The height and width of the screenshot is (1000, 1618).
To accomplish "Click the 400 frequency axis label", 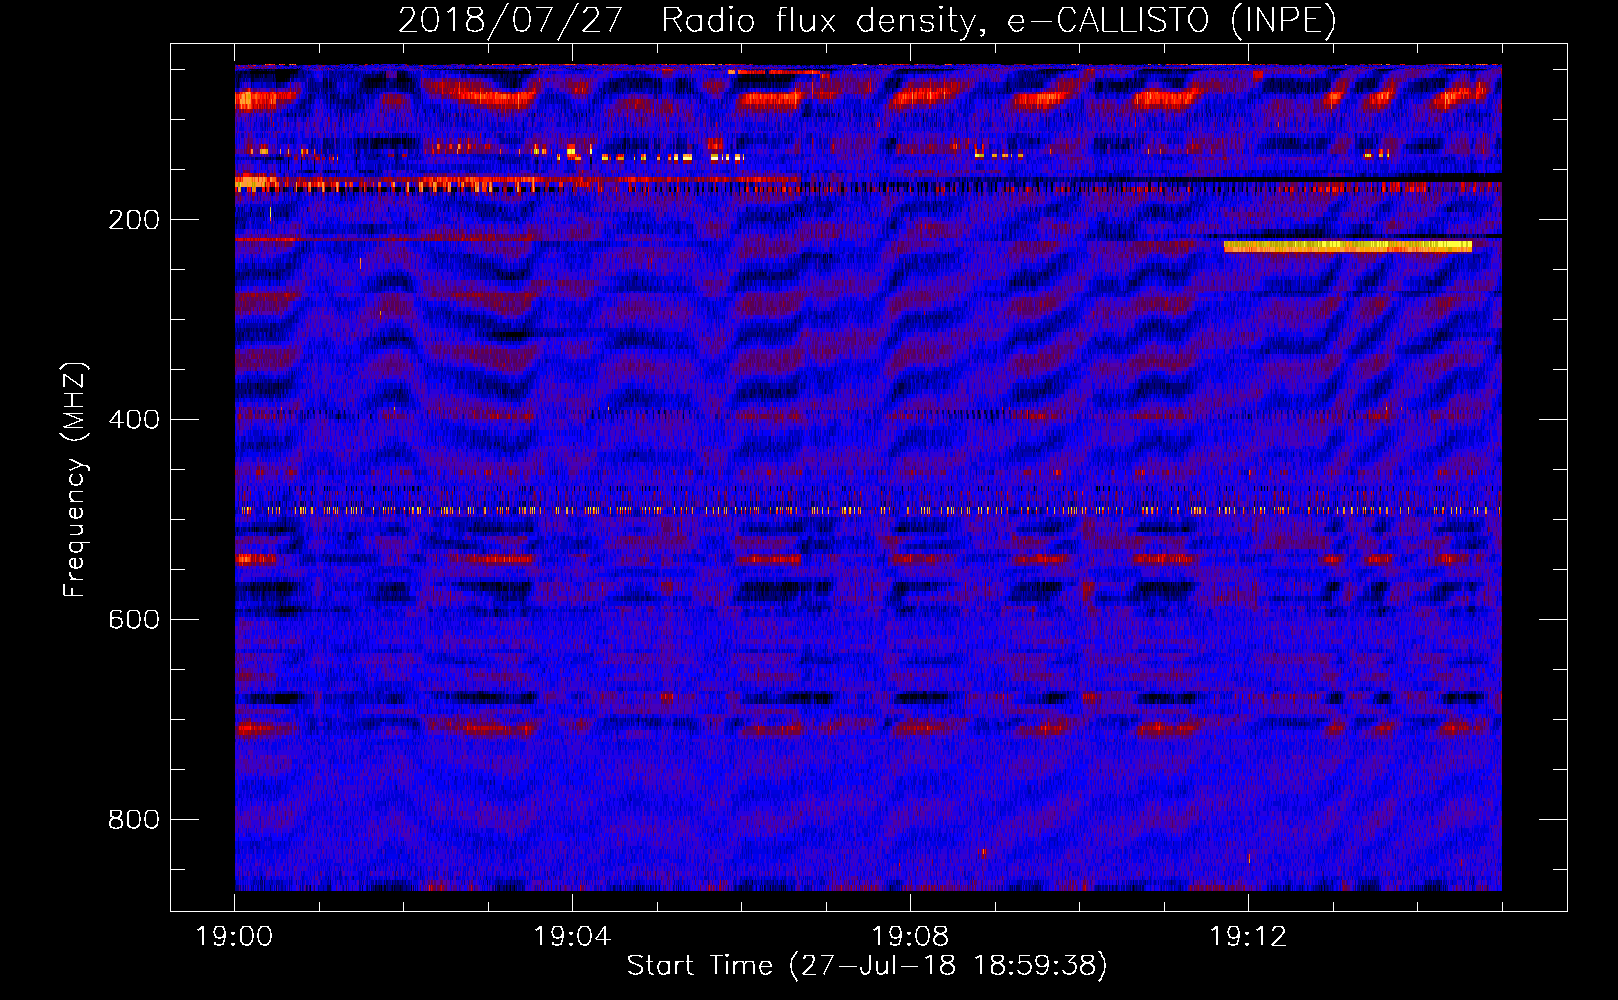I will pyautogui.click(x=134, y=419).
